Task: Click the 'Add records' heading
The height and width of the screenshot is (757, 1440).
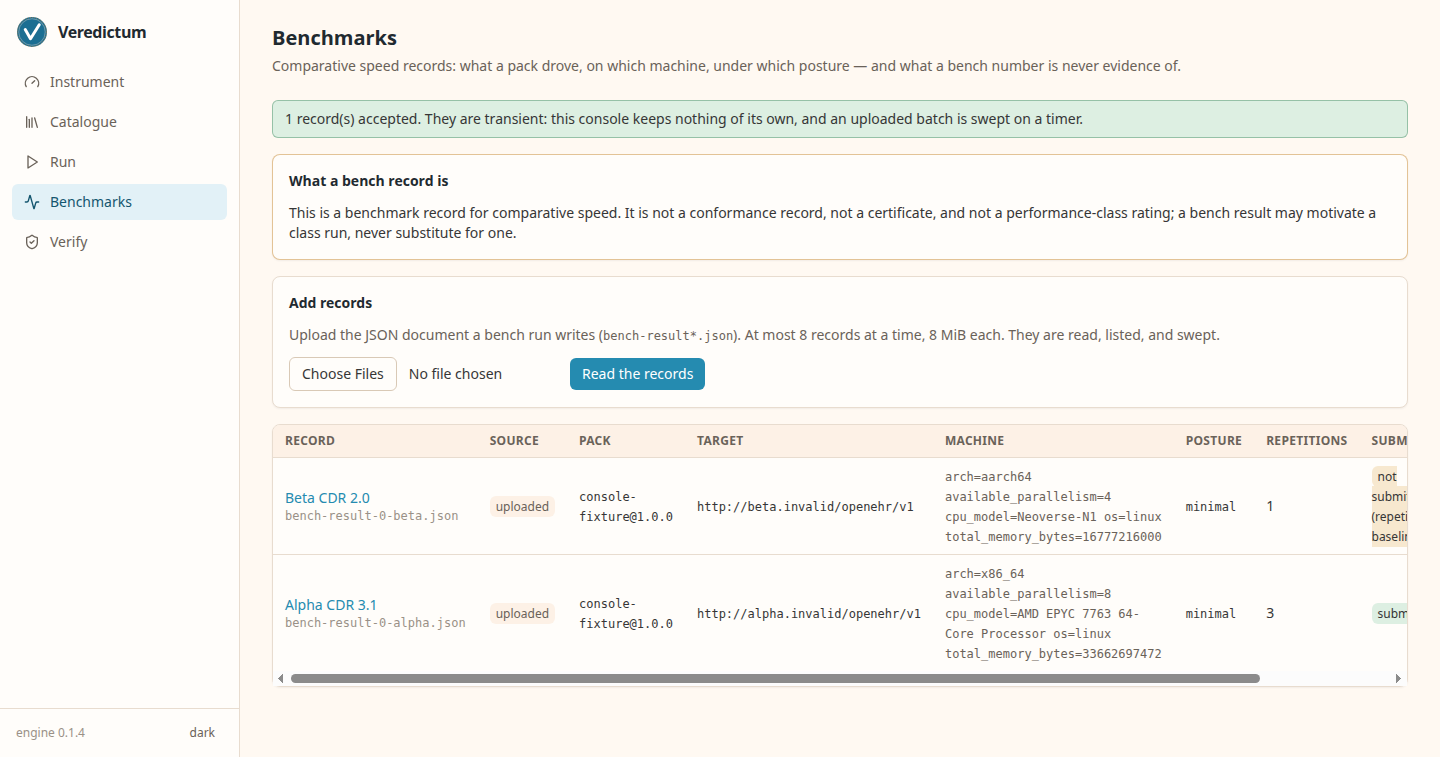Action: tap(331, 303)
